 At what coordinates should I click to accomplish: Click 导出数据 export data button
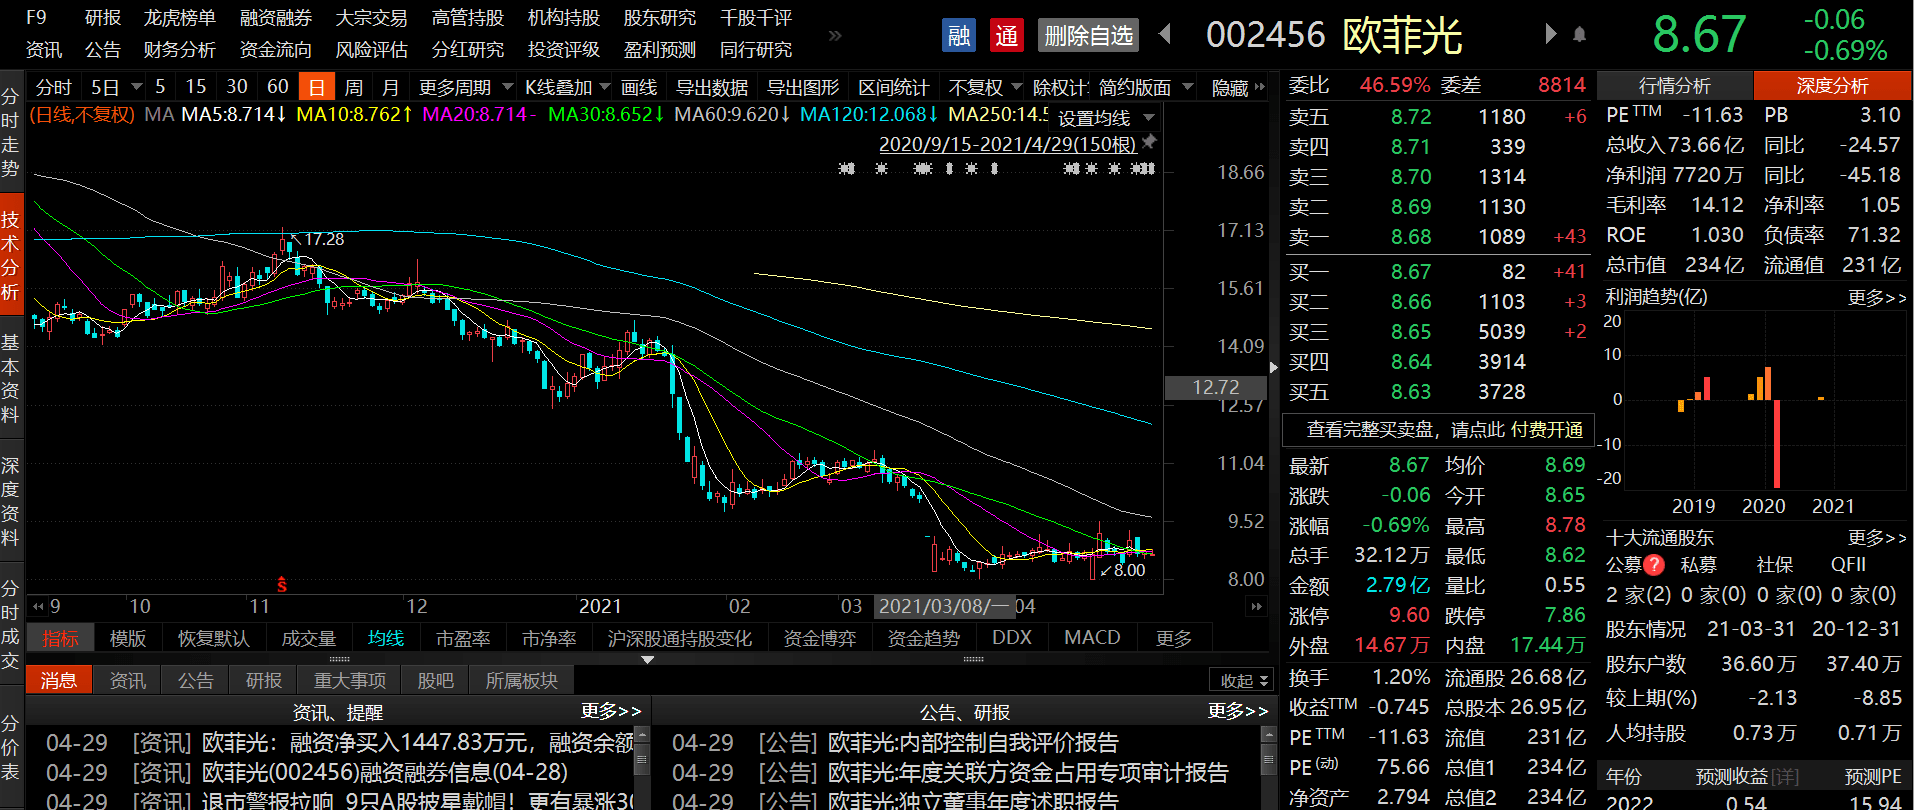tap(712, 87)
